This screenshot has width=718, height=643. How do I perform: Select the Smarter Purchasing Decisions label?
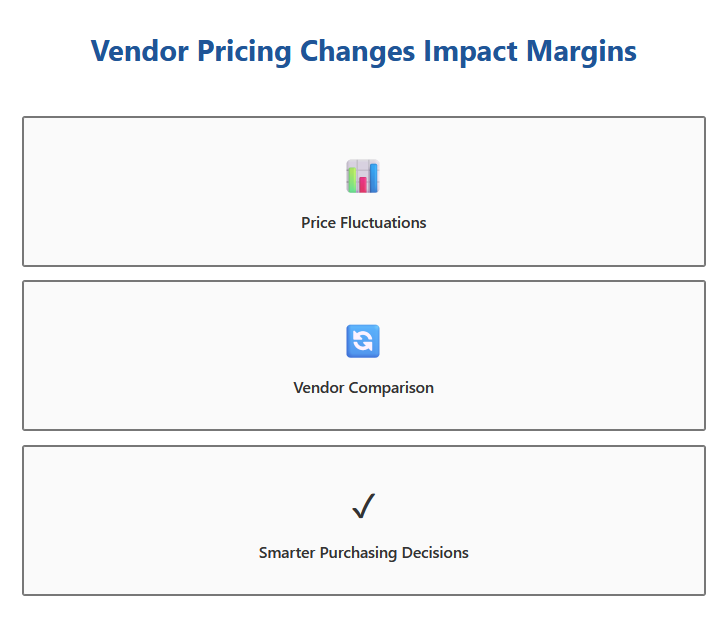coord(363,553)
